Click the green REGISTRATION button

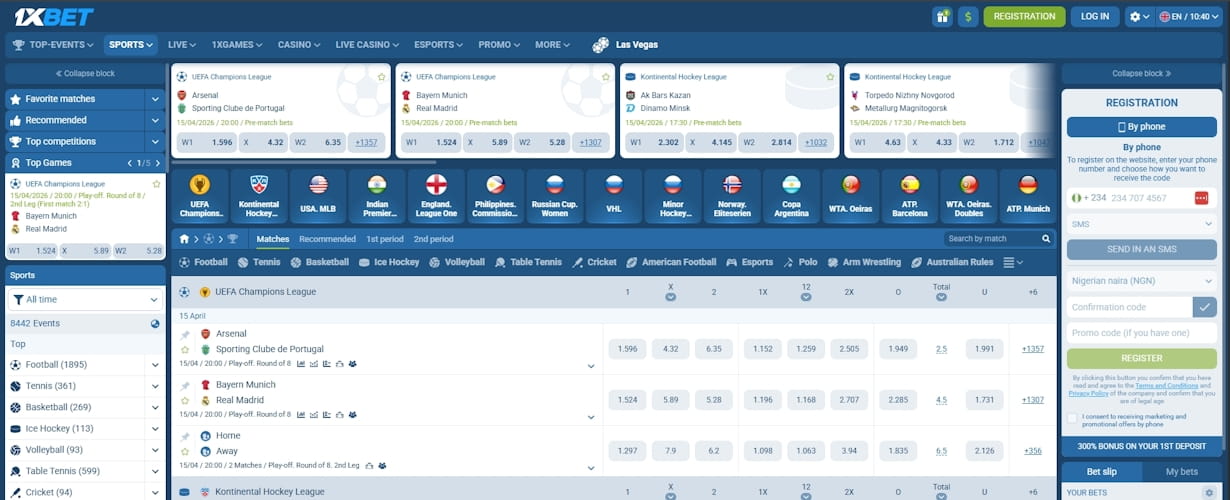(x=1024, y=16)
